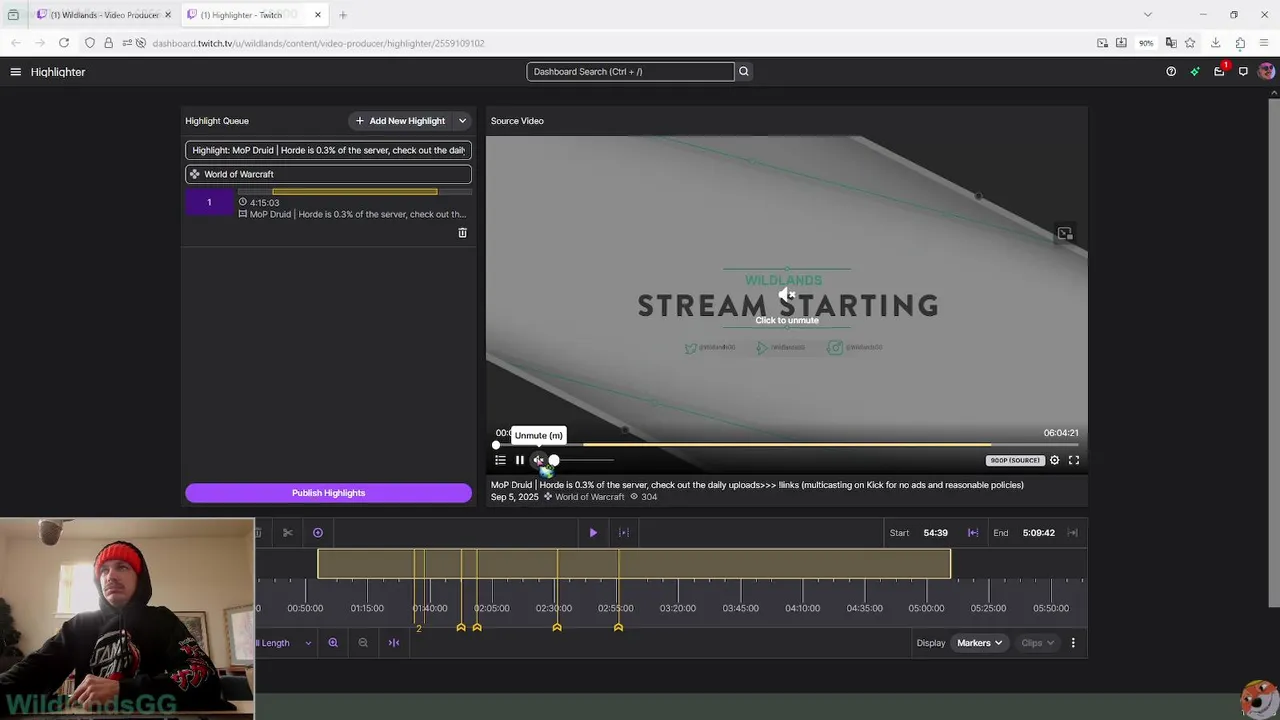The image size is (1280, 720).
Task: Expand the browser tab list chevron
Action: (1148, 15)
